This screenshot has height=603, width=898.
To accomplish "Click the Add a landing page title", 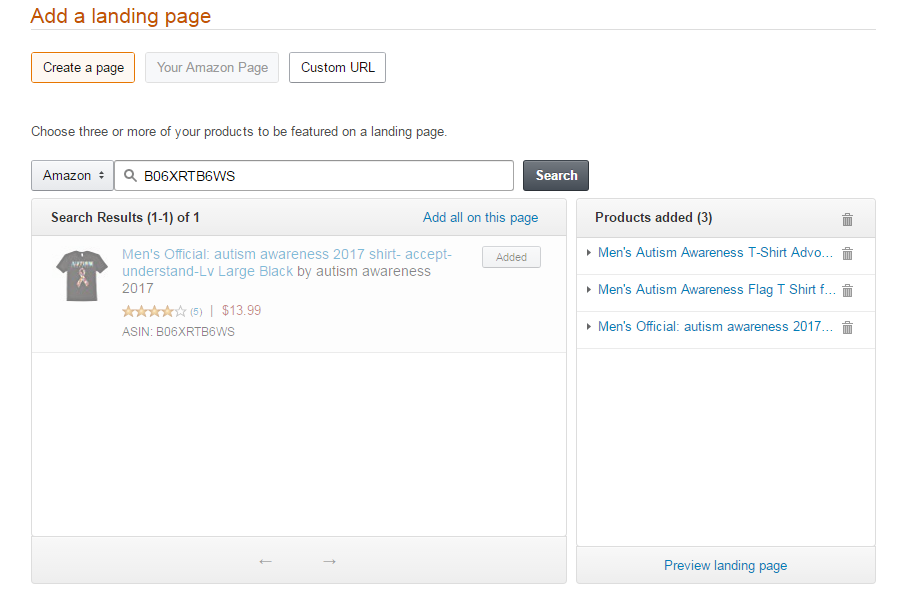I will [x=121, y=16].
